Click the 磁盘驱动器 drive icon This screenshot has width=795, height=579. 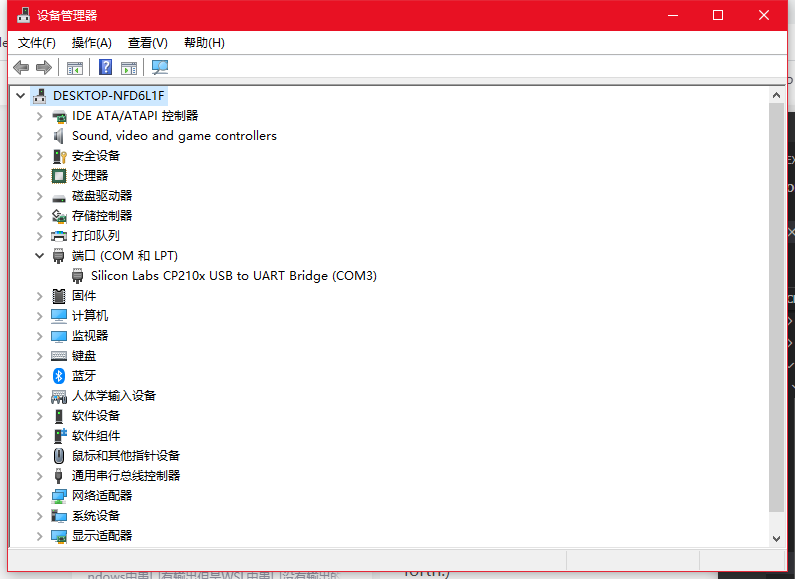(x=59, y=197)
